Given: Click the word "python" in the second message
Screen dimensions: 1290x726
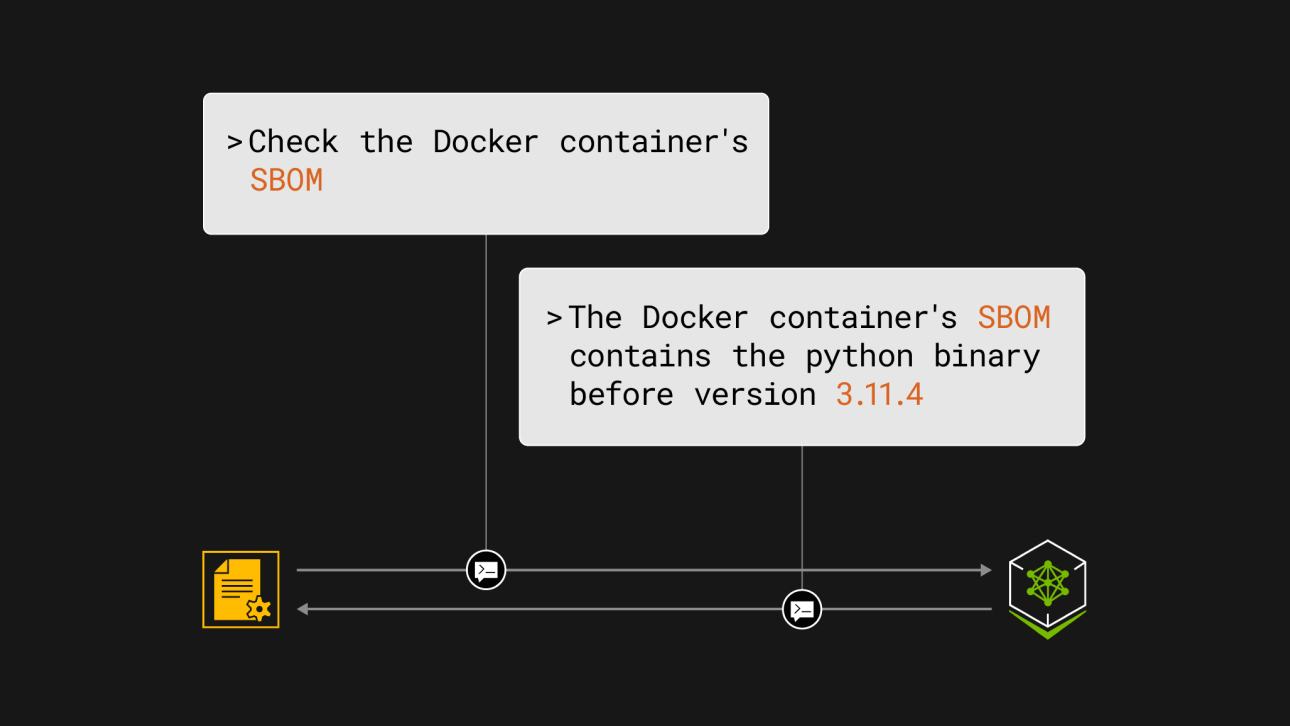Looking at the screenshot, I should pyautogui.click(x=859, y=356).
